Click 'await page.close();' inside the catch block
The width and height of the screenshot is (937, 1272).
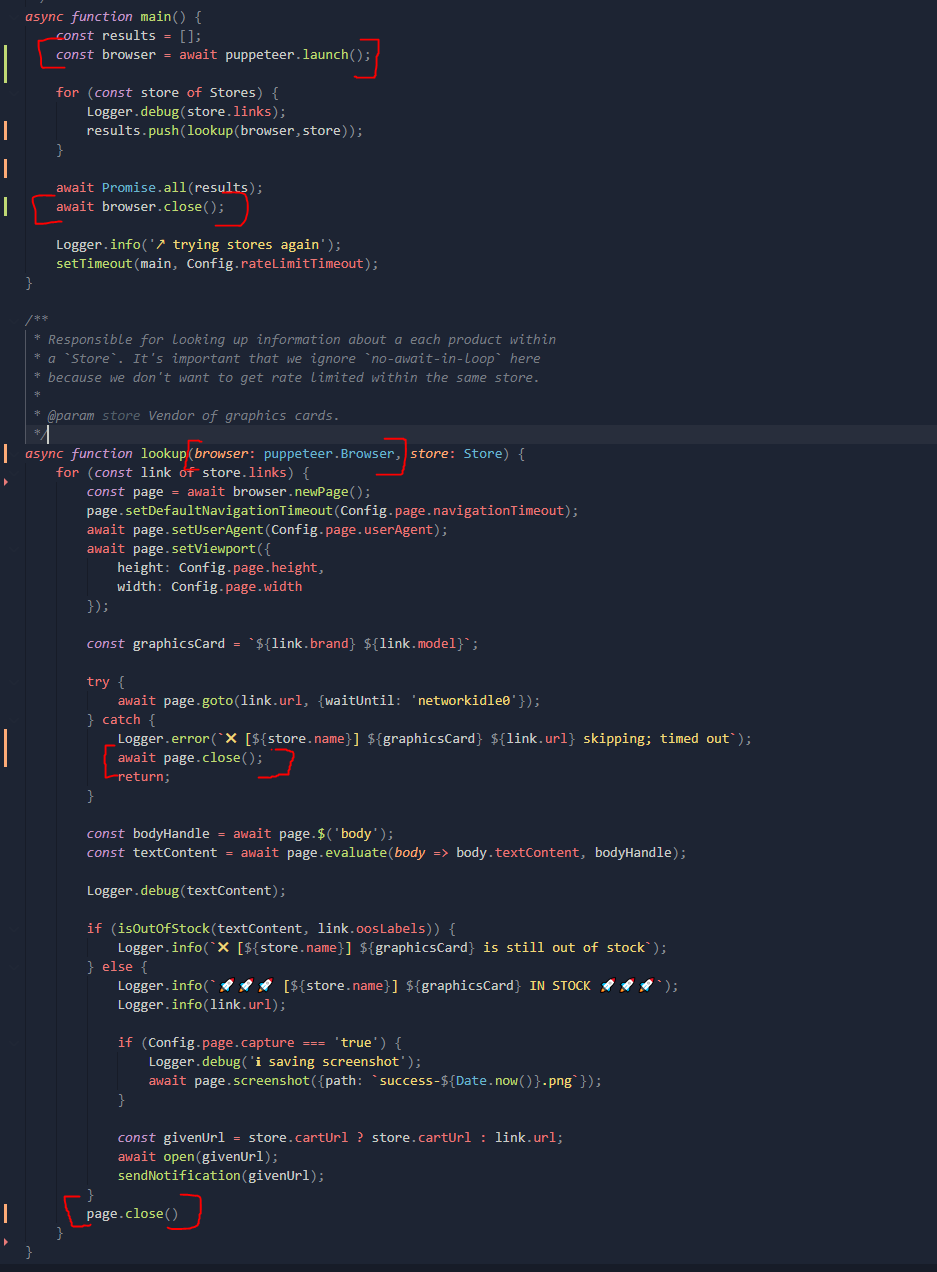coord(190,757)
